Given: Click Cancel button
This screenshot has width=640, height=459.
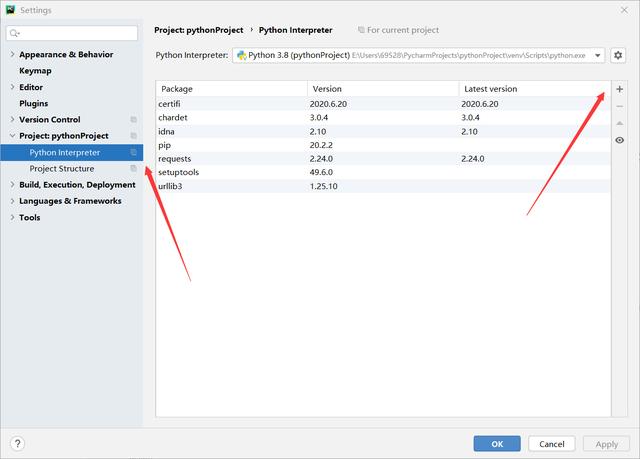Looking at the screenshot, I should click(551, 443).
